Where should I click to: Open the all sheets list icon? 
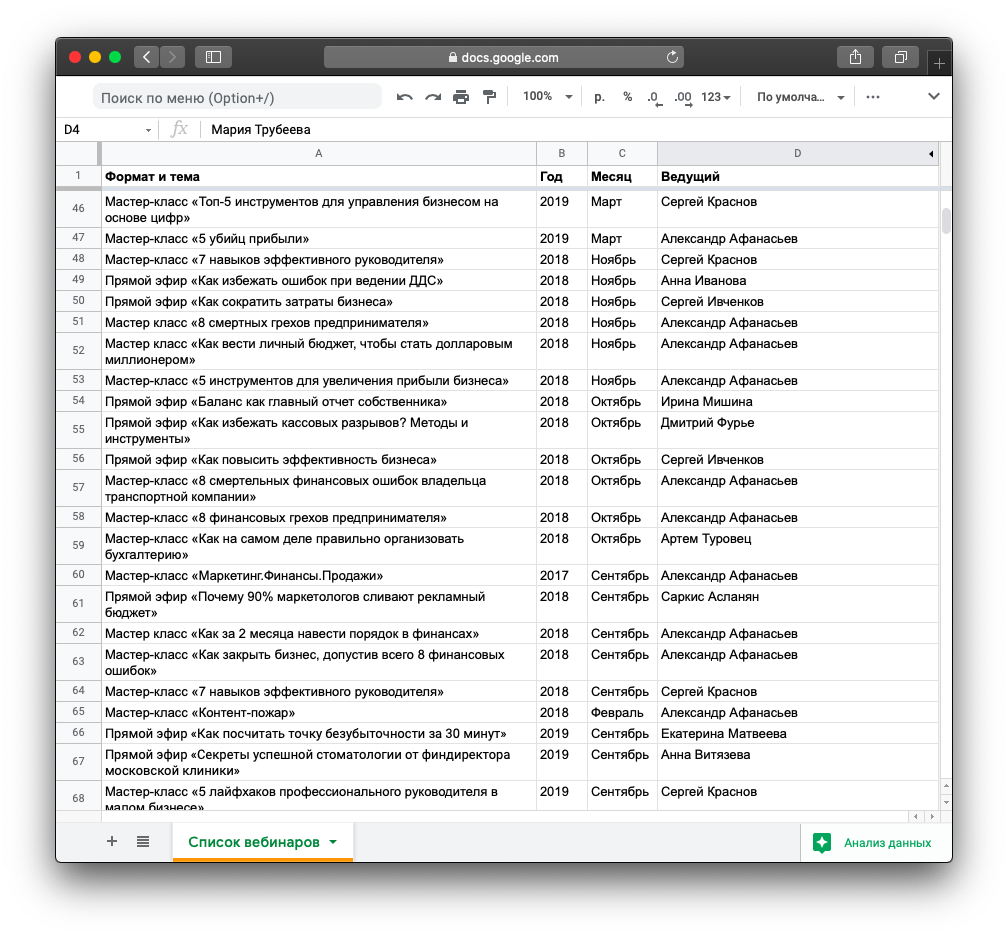click(x=143, y=842)
